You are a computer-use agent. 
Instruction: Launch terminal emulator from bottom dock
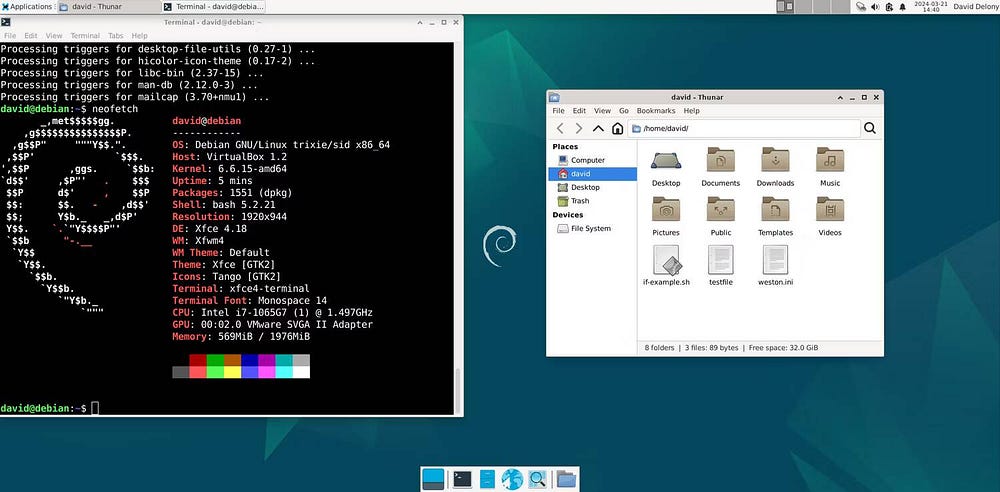coord(462,479)
